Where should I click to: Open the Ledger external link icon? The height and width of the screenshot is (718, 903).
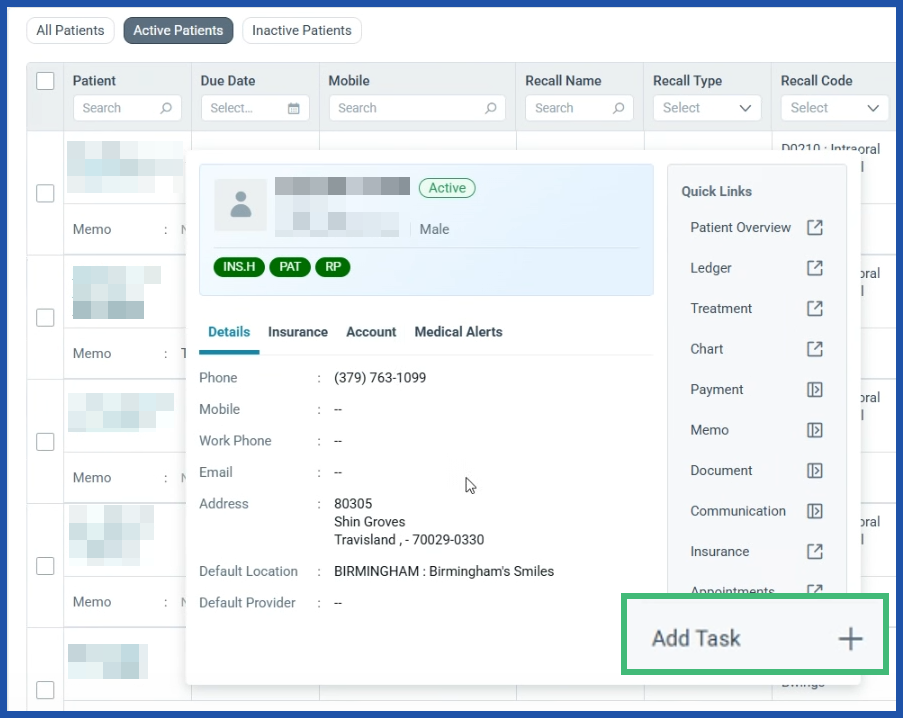[x=814, y=268]
